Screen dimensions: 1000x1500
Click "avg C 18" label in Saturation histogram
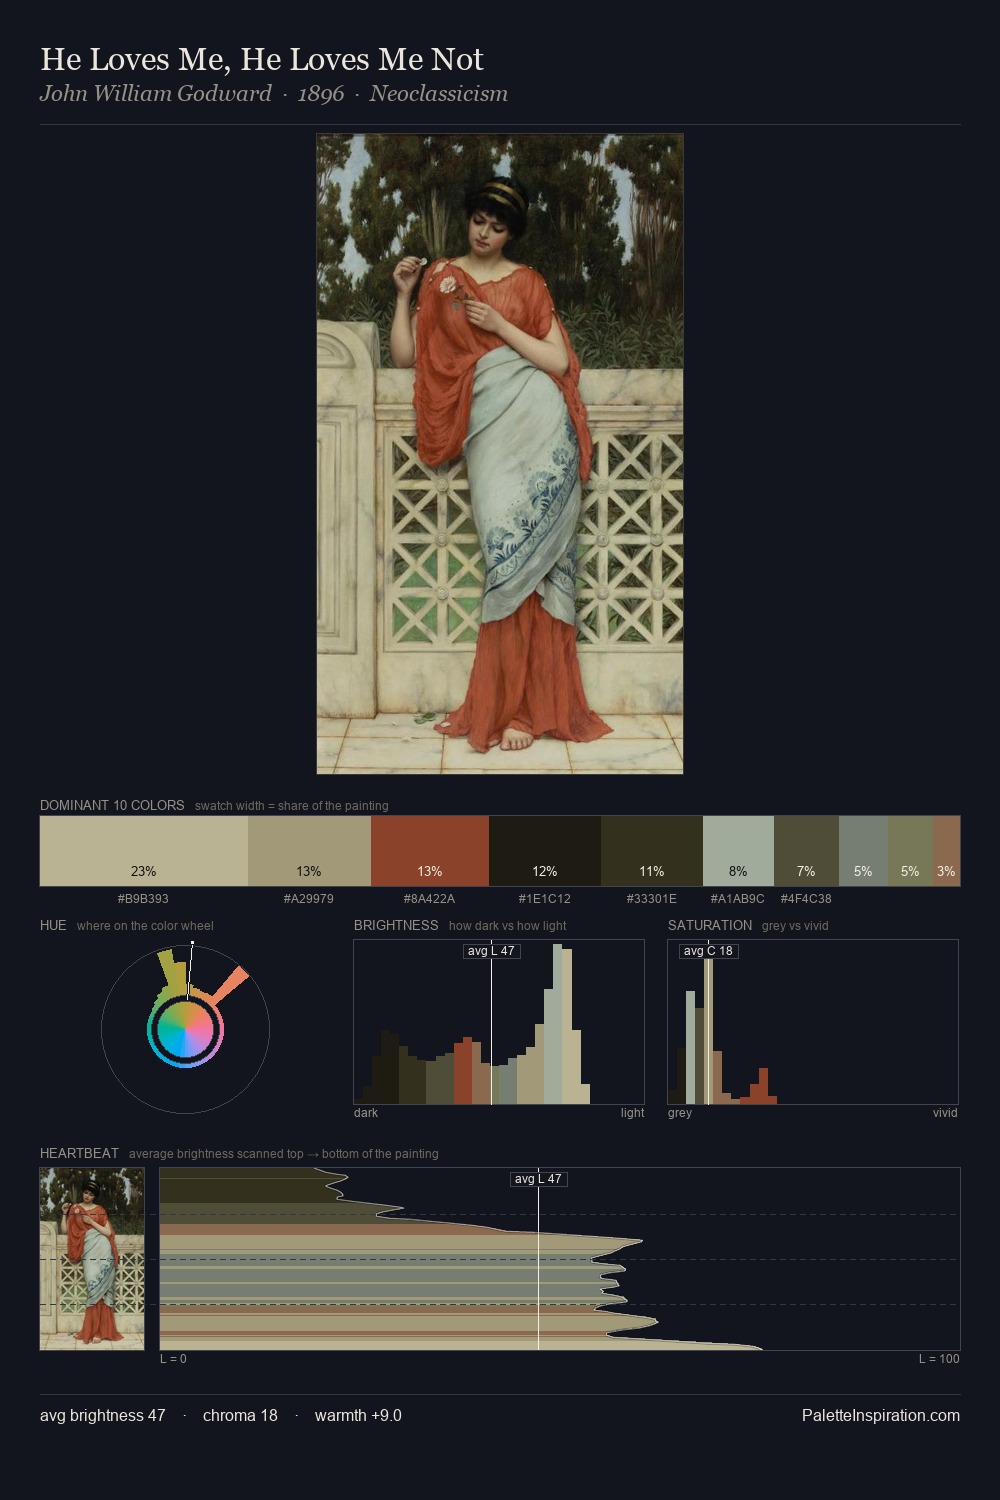[x=708, y=951]
